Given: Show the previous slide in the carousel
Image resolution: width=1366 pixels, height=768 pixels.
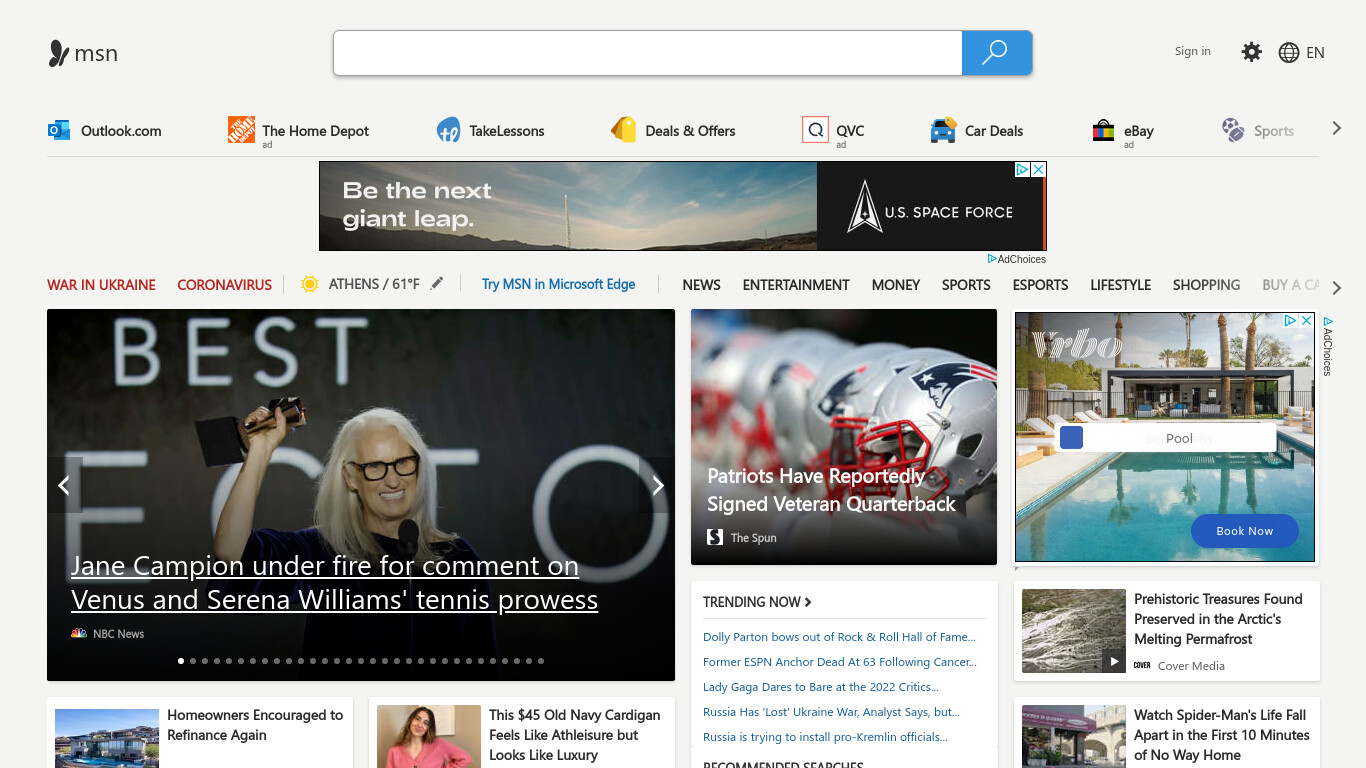Looking at the screenshot, I should pyautogui.click(x=64, y=485).
